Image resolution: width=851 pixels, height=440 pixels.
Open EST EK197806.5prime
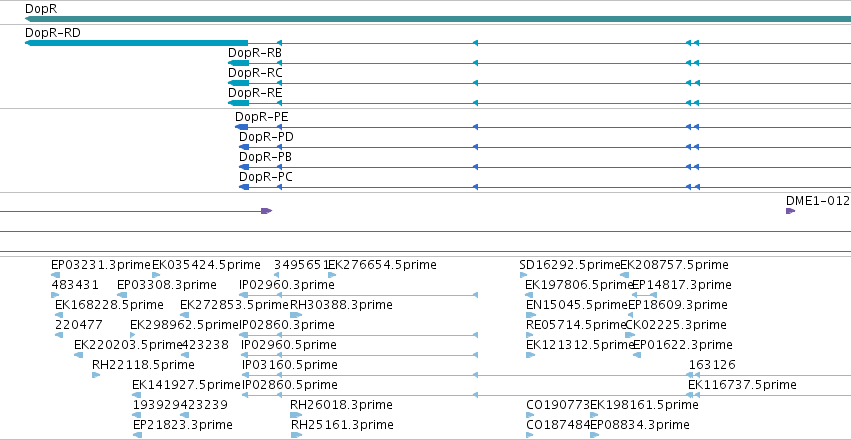coord(579,285)
